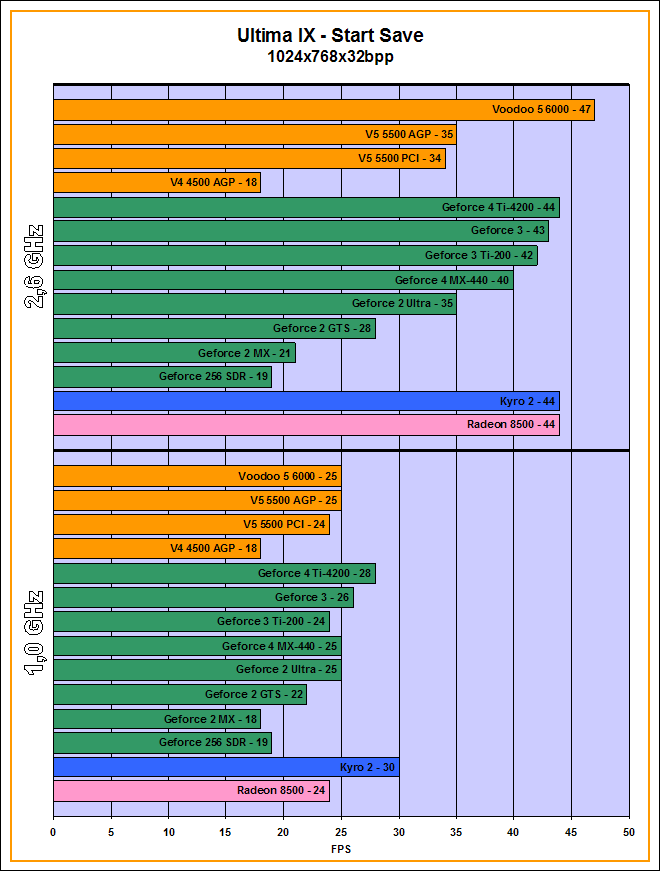Click the Geforce 4 Ti-4200 - 28 bar
The height and width of the screenshot is (871, 660).
coord(214,573)
